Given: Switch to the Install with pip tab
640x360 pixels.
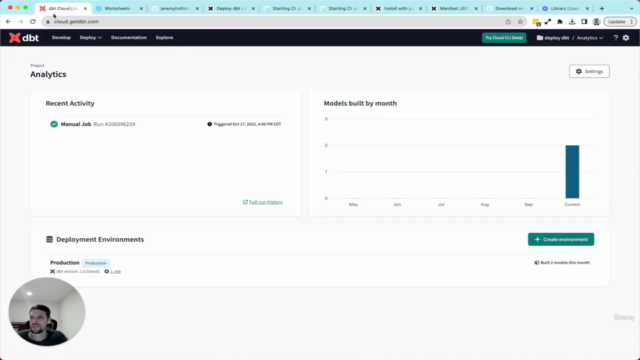Looking at the screenshot, I should click(x=398, y=8).
